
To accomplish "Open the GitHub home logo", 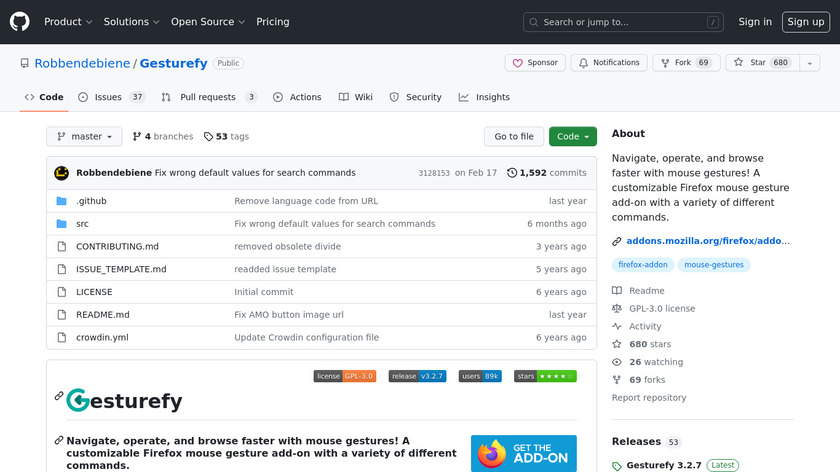I will click(x=20, y=22).
